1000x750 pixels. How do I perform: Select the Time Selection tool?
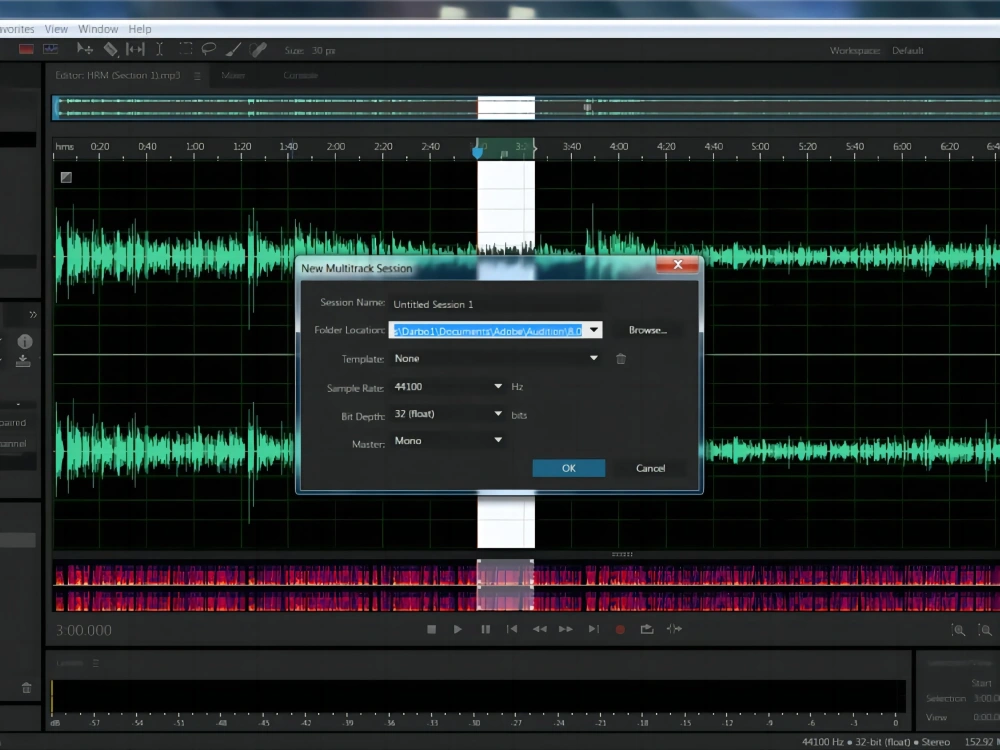coord(159,49)
